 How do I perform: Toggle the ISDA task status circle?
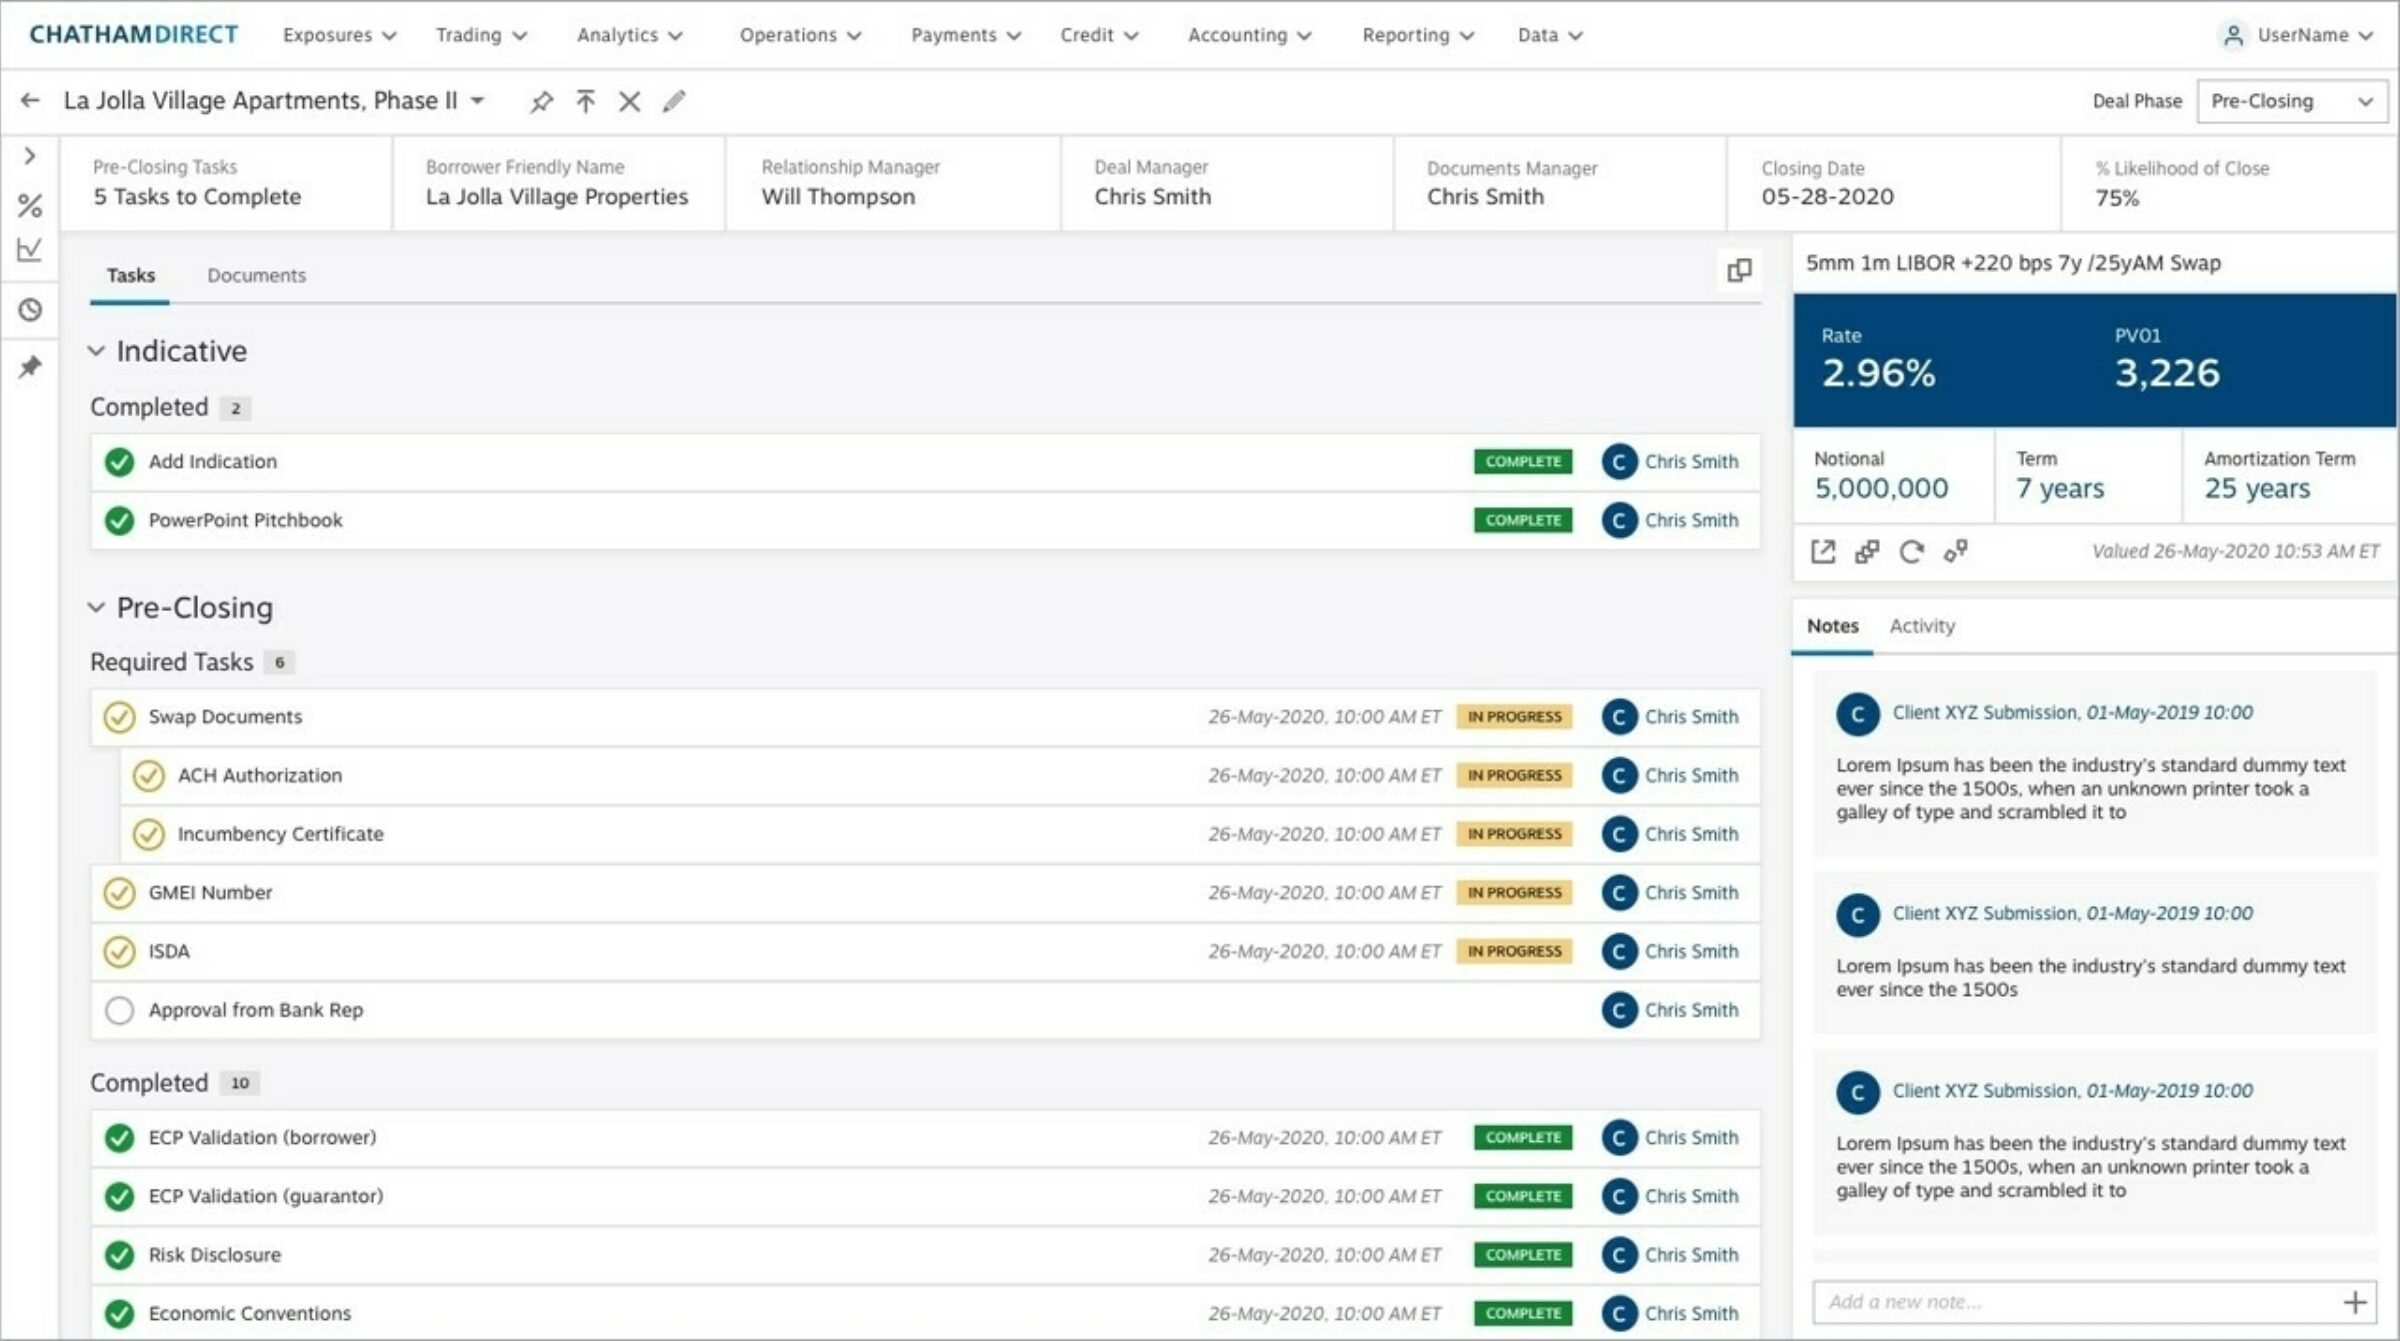pyautogui.click(x=119, y=951)
